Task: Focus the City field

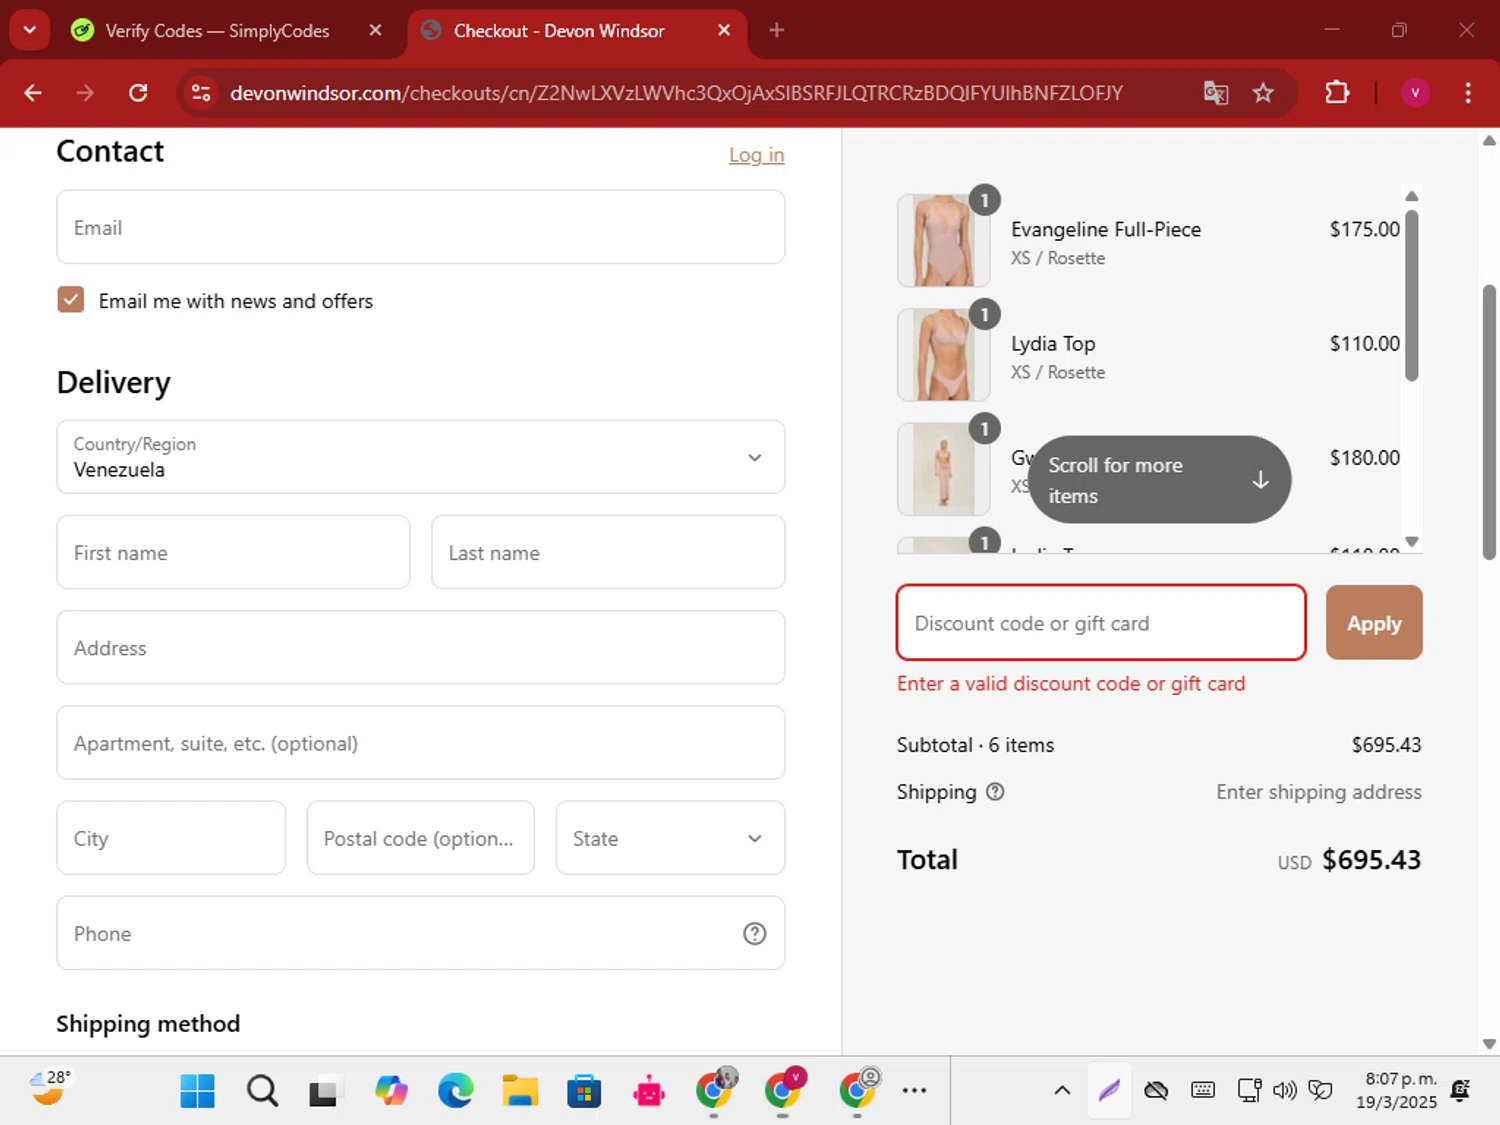Action: 171,838
